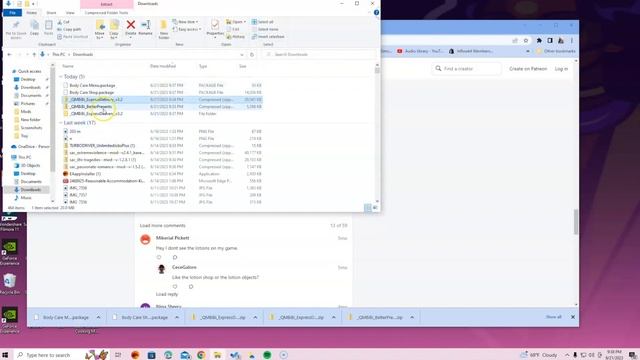
Task: Open options arrow for _QMBiBi_BetterPre...zip download
Action: tap(412, 317)
